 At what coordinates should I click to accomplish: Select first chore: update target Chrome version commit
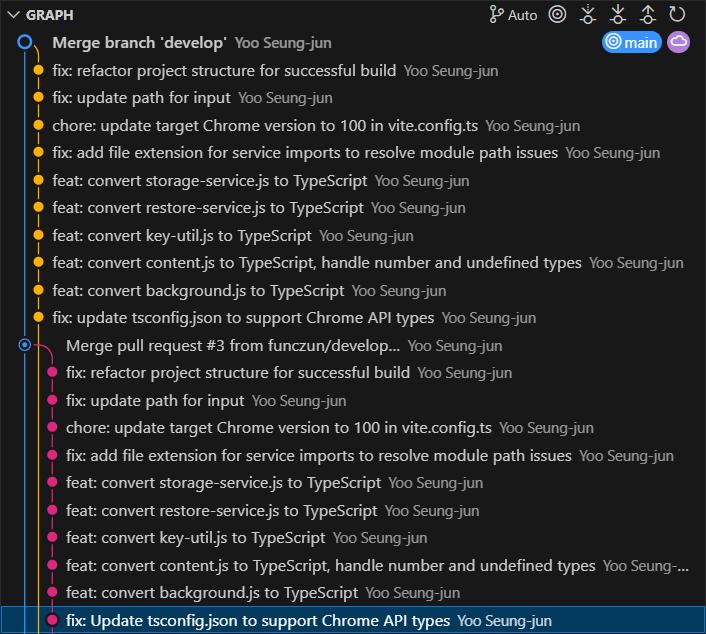pos(353,126)
